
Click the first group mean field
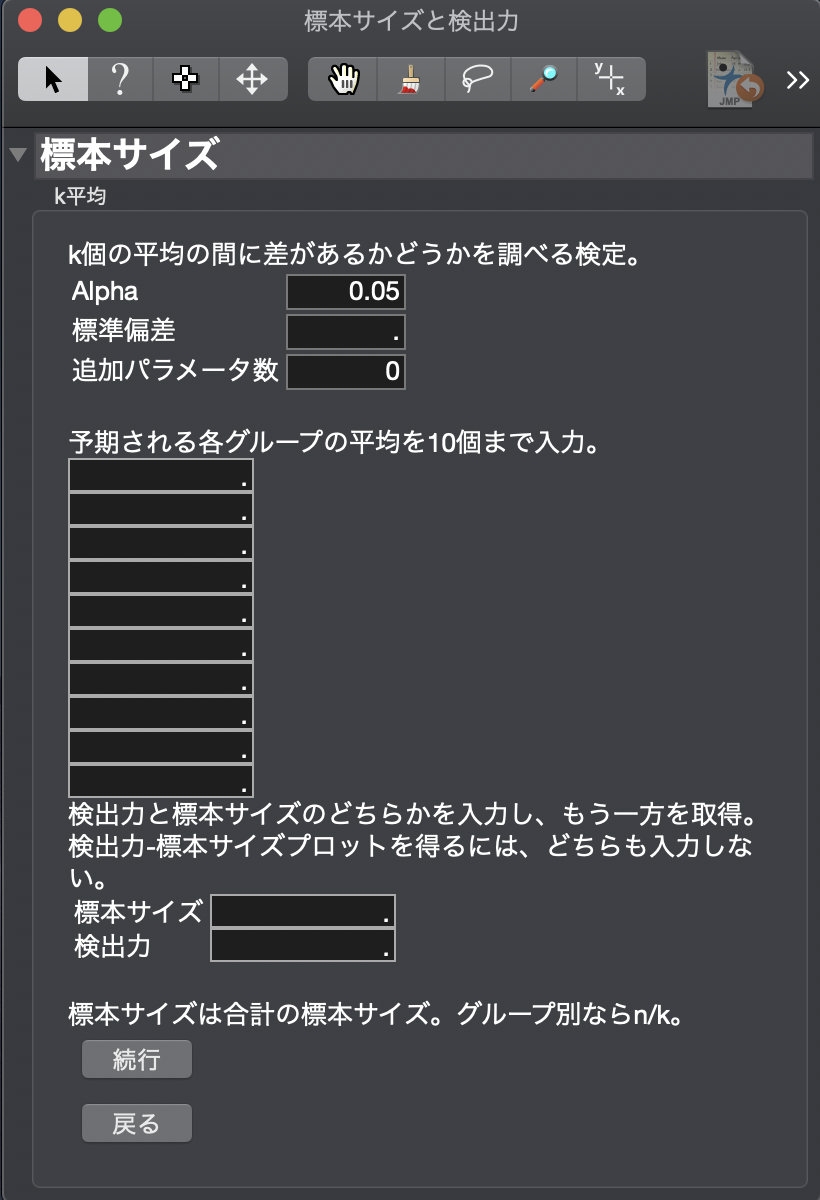[x=161, y=476]
